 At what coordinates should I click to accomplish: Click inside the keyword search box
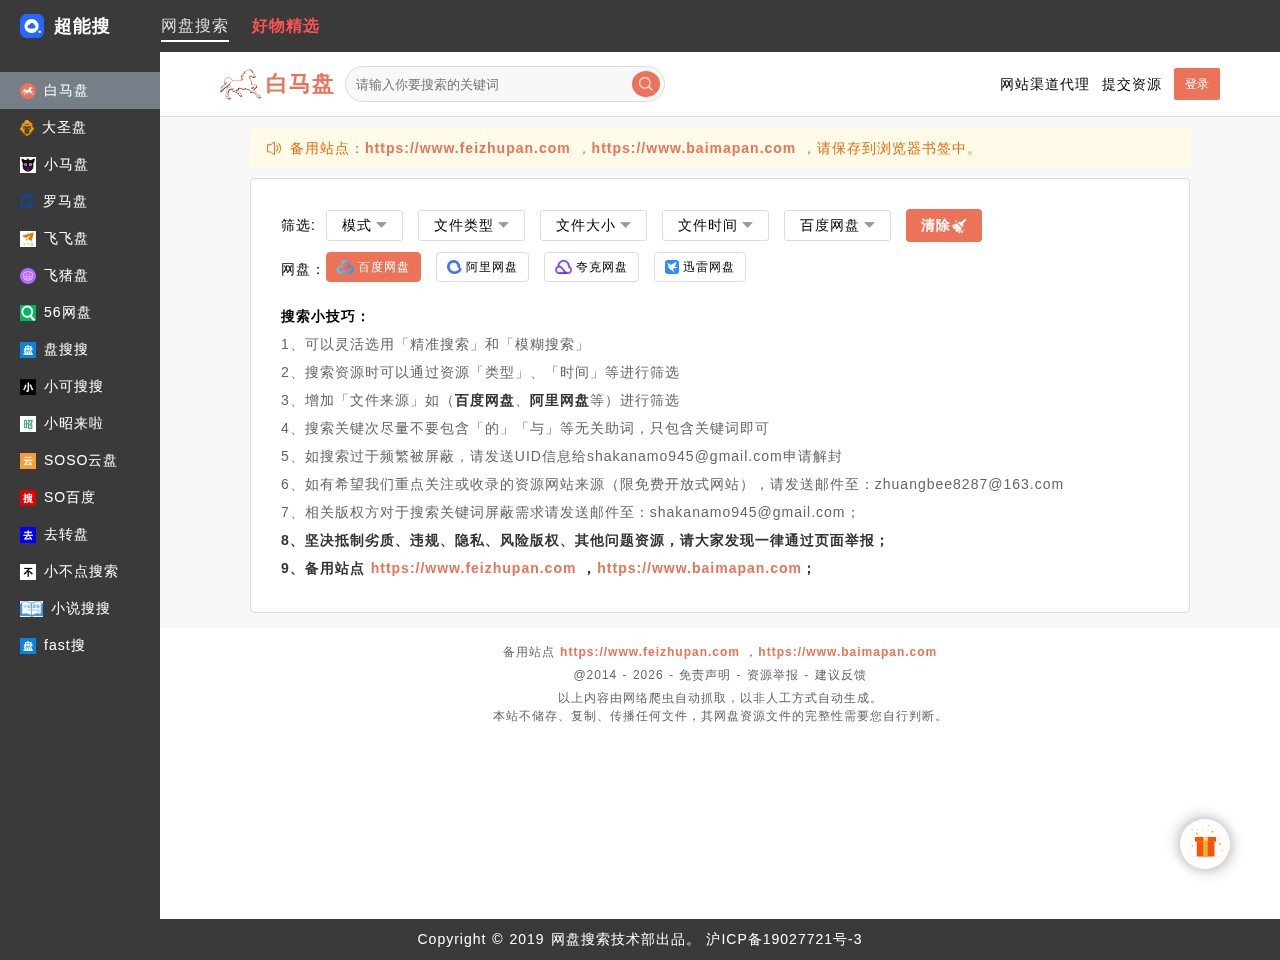[x=490, y=84]
